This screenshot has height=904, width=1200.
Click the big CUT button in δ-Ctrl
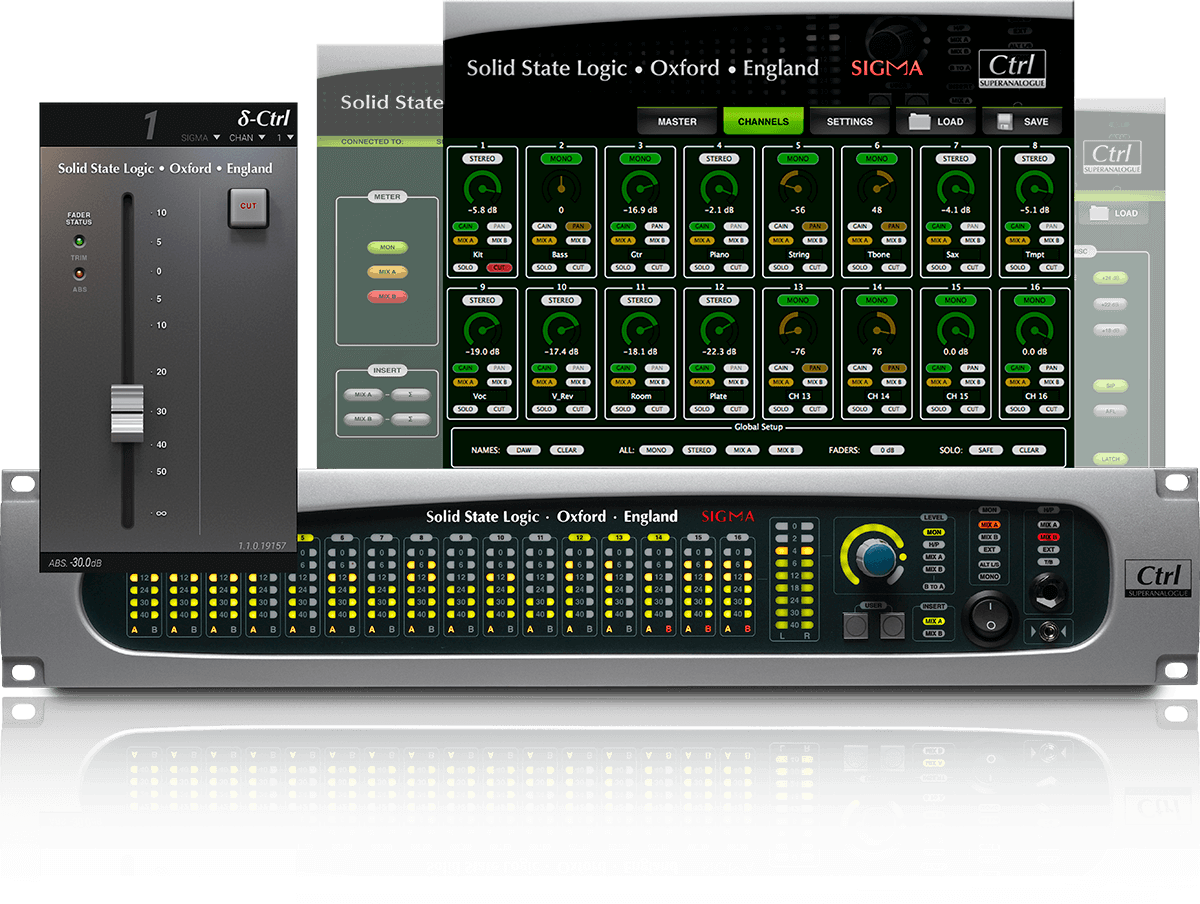248,207
